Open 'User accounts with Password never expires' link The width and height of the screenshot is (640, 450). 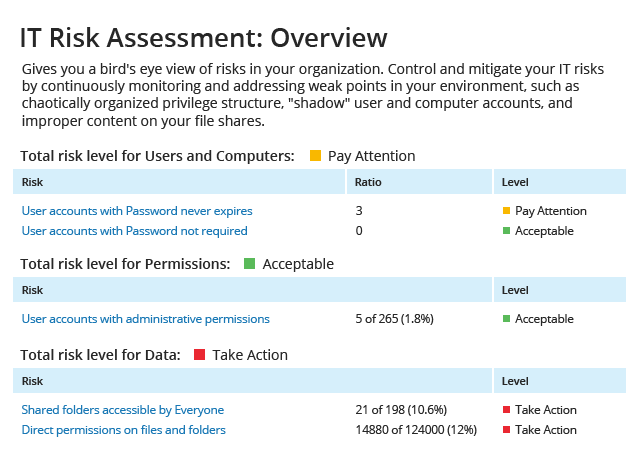[137, 211]
